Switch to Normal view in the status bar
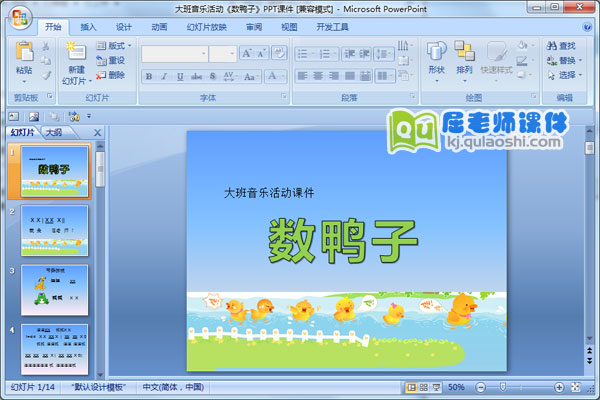Screen dimensions: 600x400 tap(411, 387)
